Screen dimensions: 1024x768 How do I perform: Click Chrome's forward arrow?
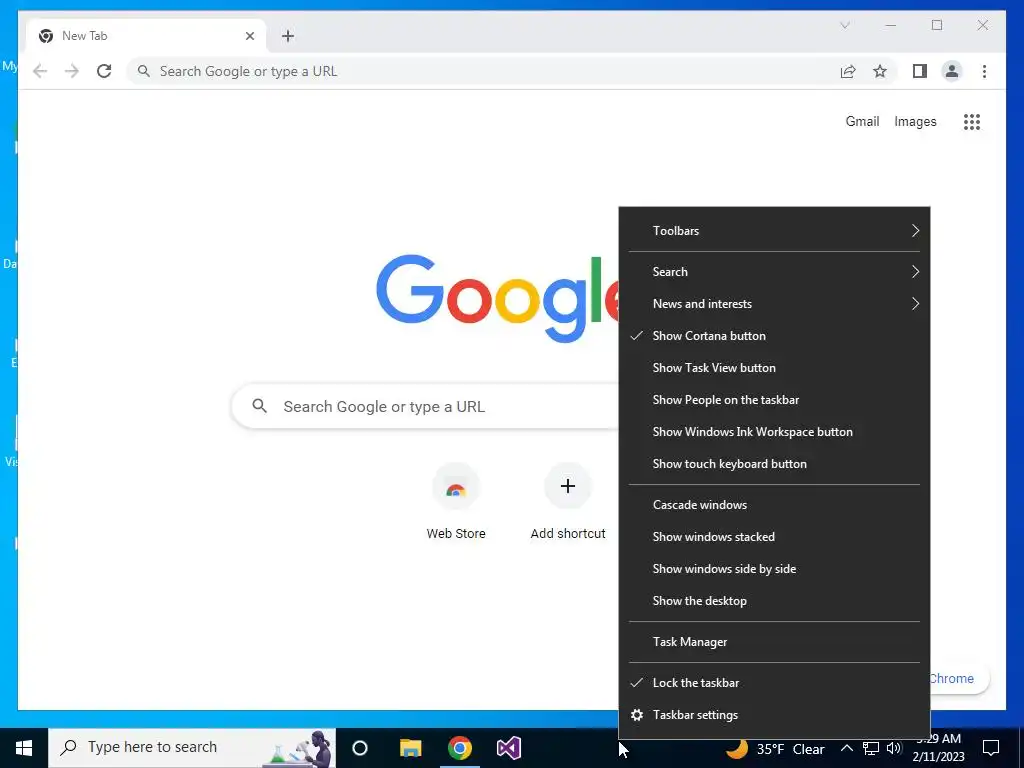(72, 71)
